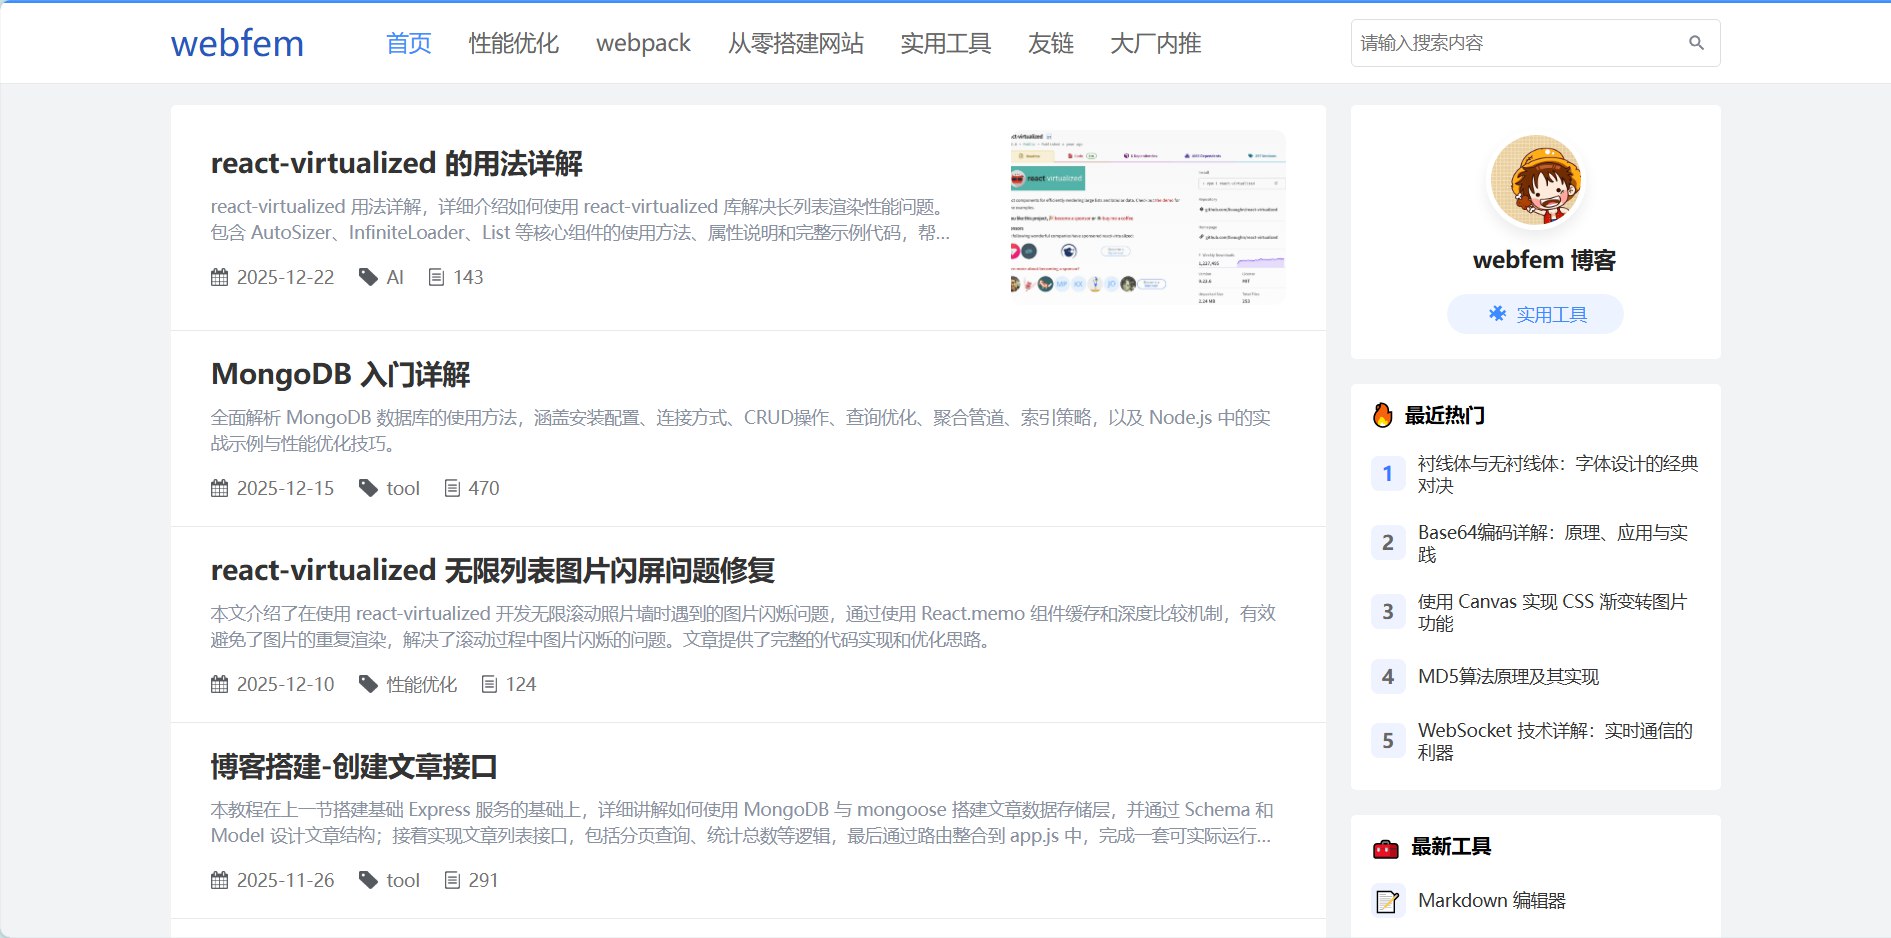Click the red toolbox icon beside 最新工具
The width and height of the screenshot is (1891, 938).
click(1385, 846)
